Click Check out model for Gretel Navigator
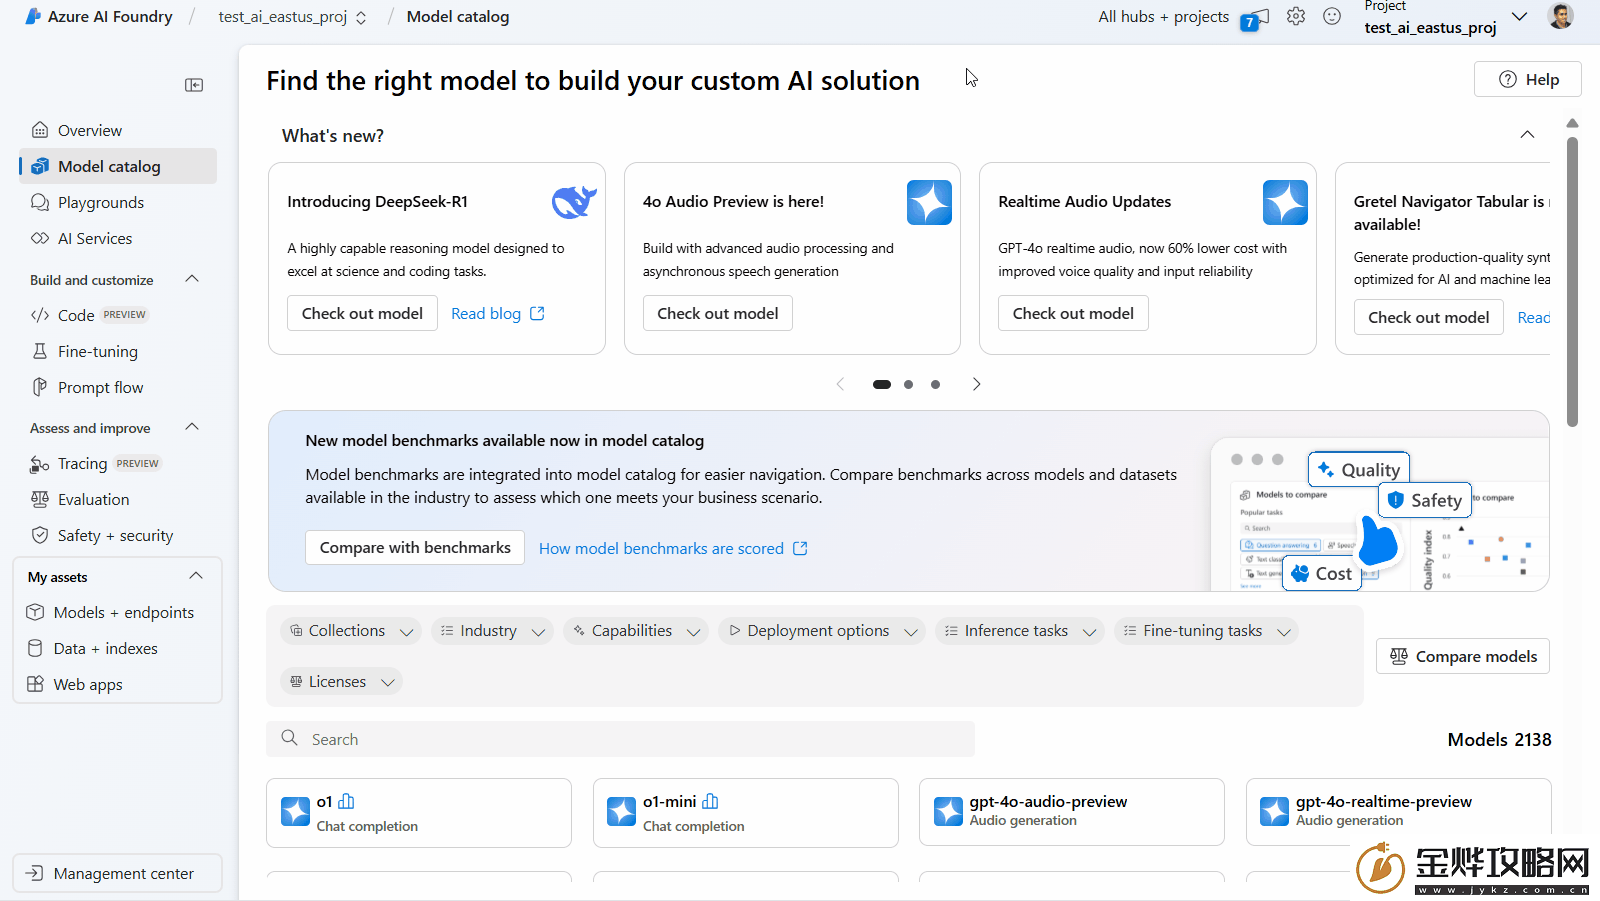Screen dimensions: 1600x901 click(1429, 317)
